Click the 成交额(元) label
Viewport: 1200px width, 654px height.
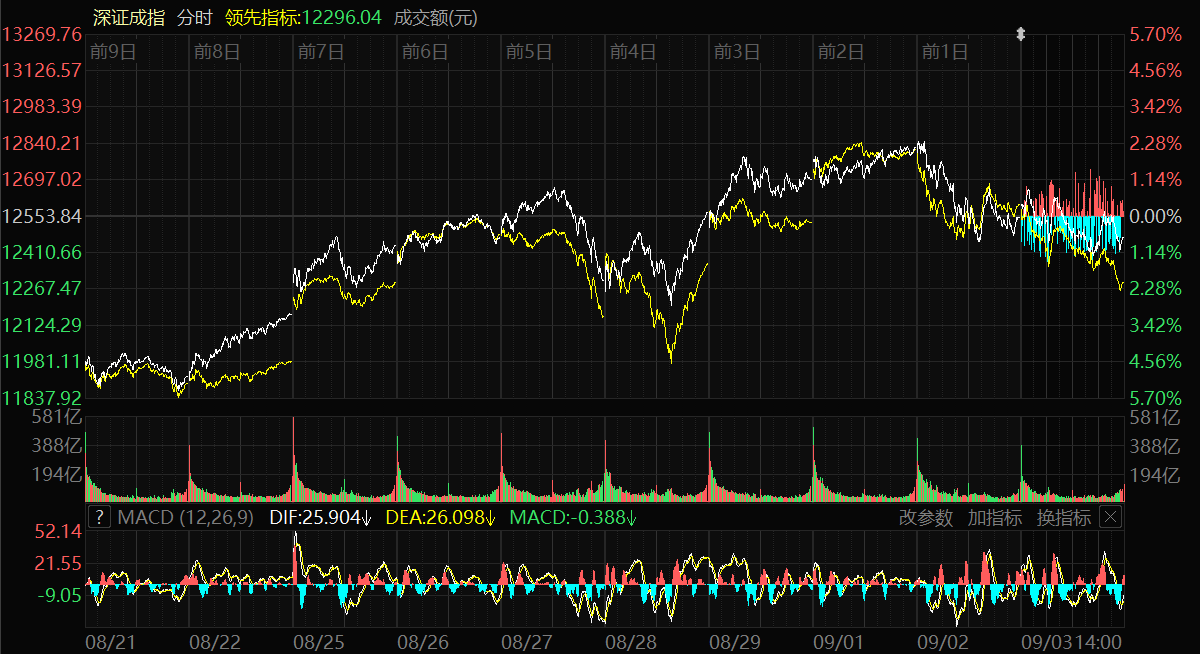[436, 17]
